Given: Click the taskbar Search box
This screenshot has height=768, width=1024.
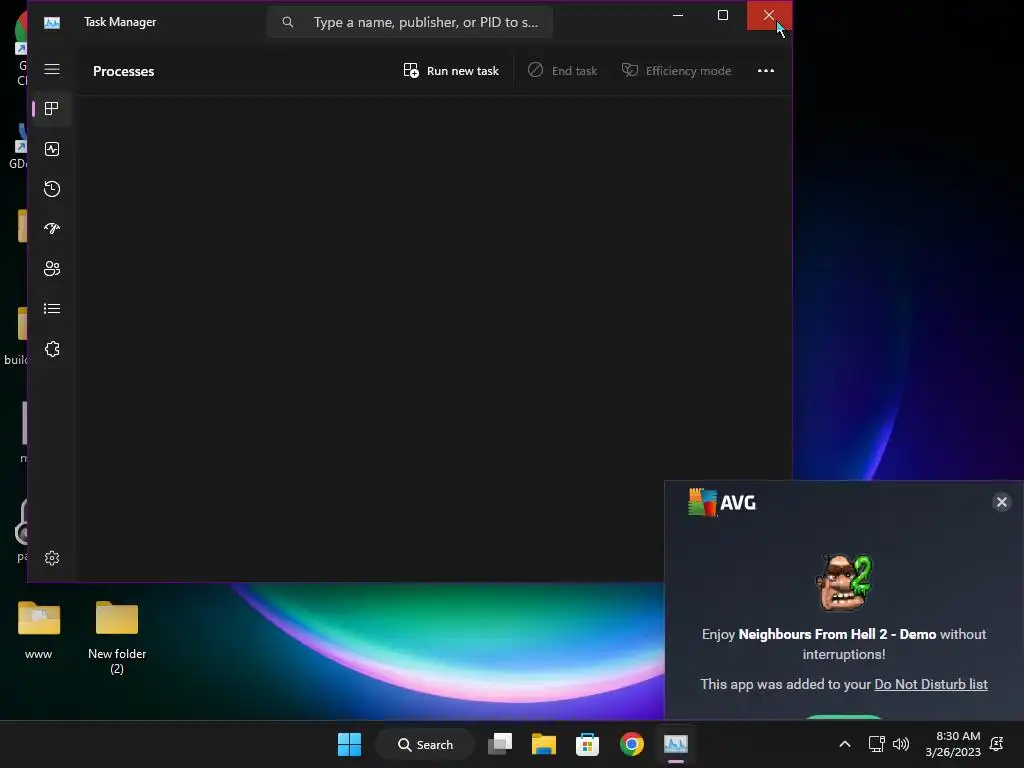Looking at the screenshot, I should coord(425,744).
